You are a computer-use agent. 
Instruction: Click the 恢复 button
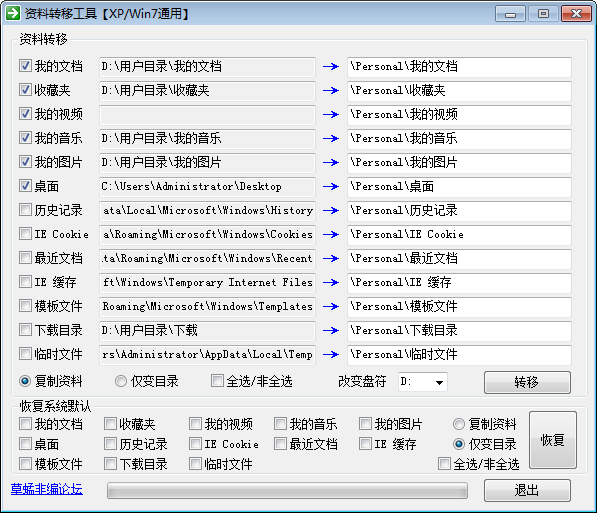[553, 440]
